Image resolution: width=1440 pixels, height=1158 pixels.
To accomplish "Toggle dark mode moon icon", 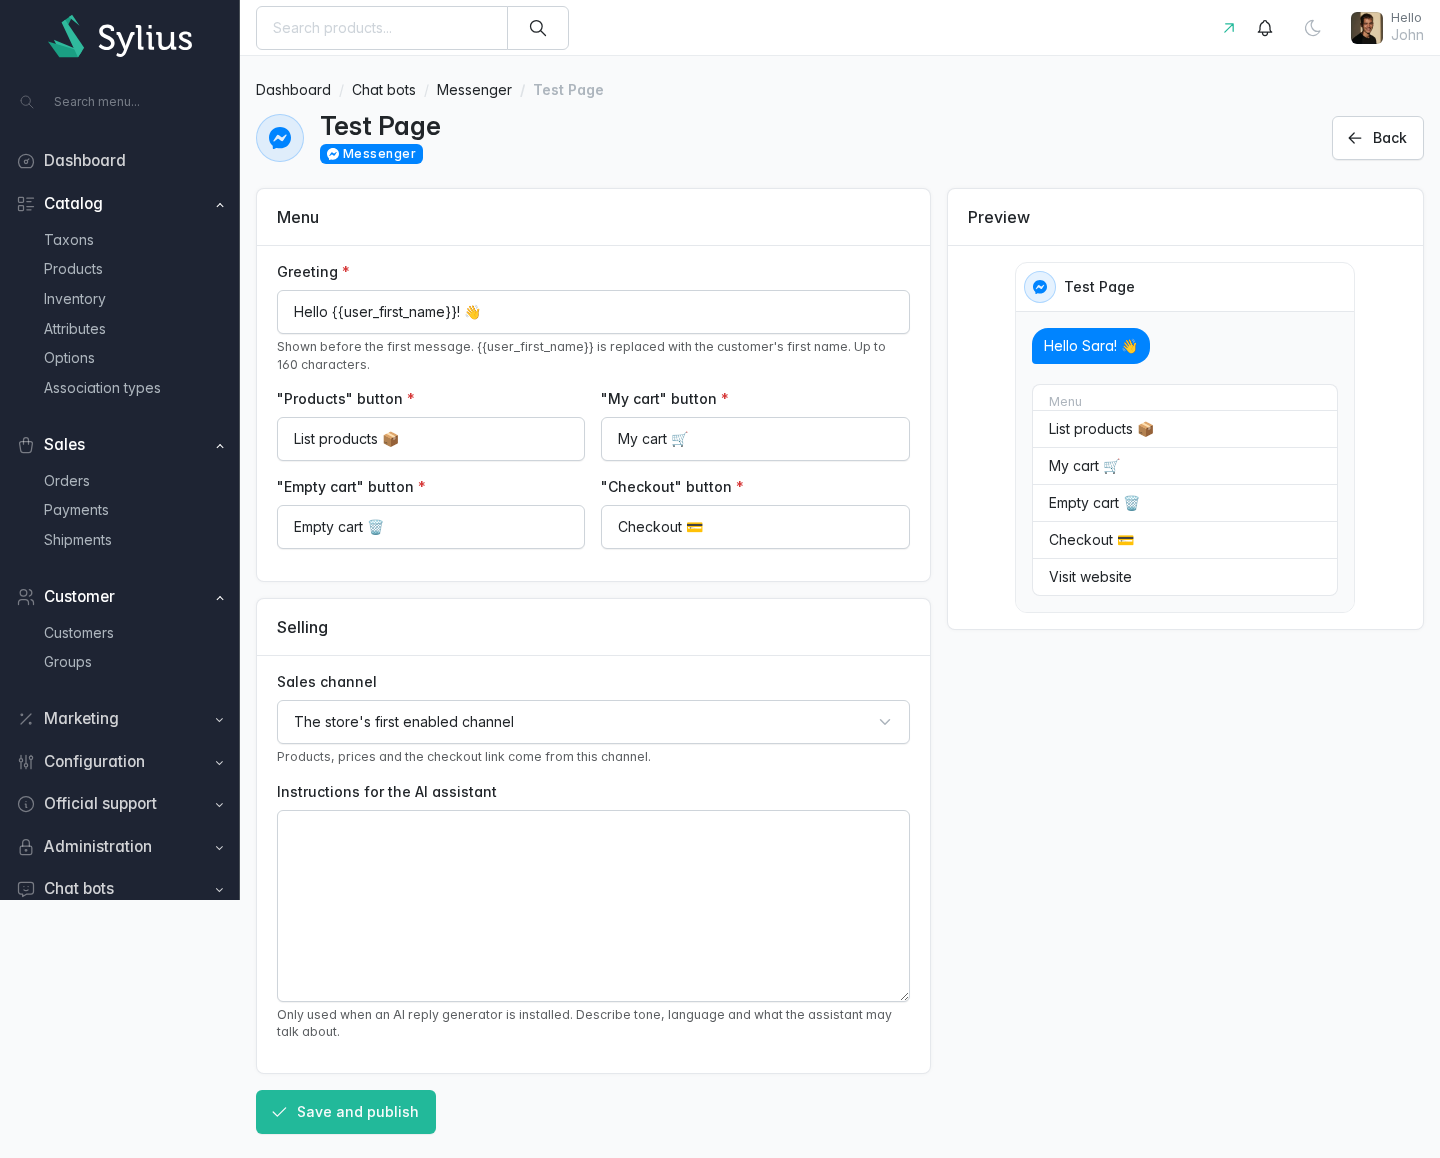I will click(x=1313, y=28).
